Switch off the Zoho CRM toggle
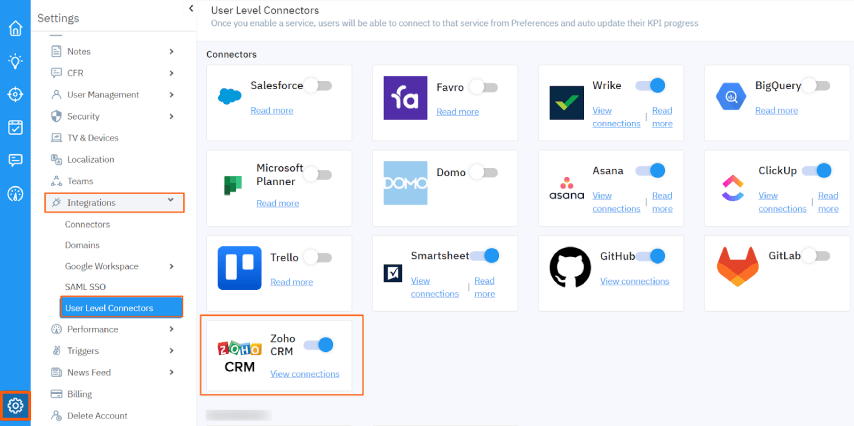The image size is (854, 426). 319,344
